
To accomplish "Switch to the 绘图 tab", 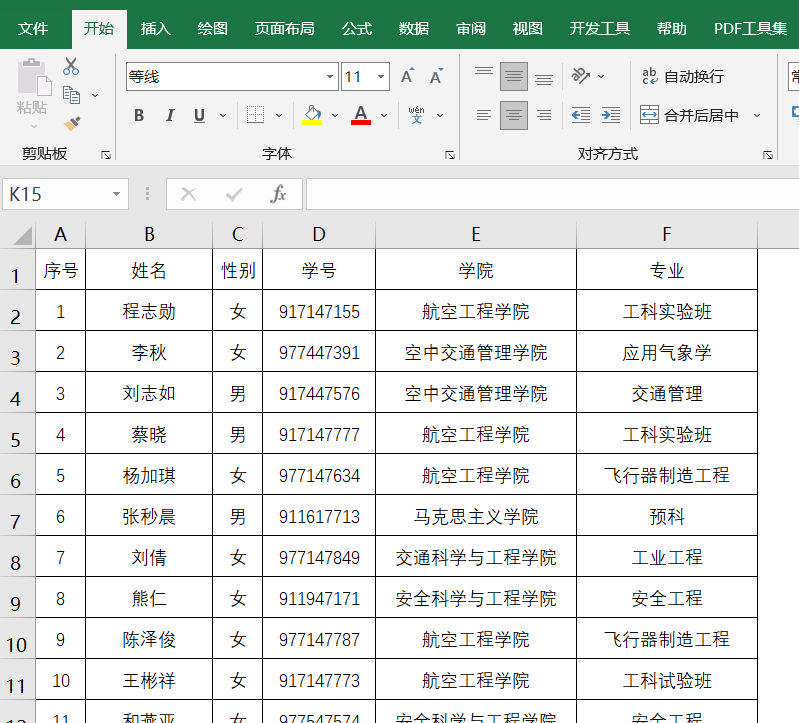I will pos(212,29).
